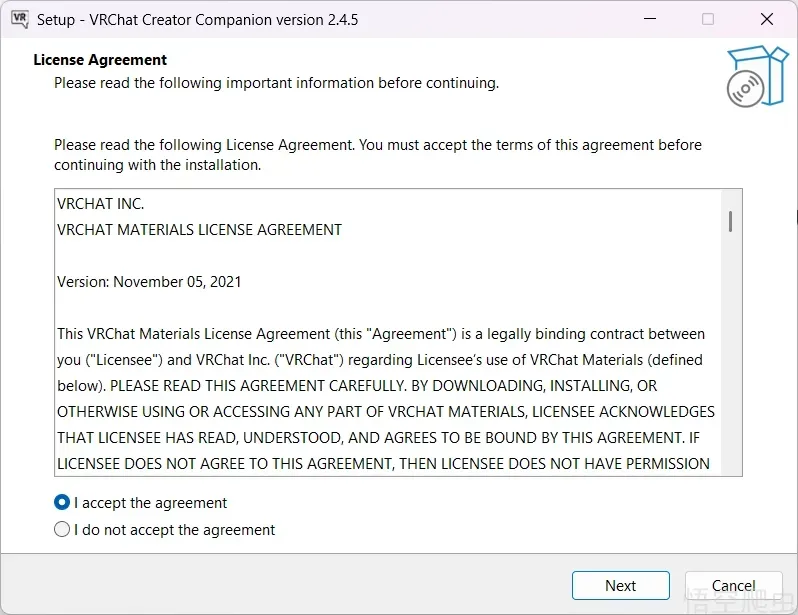Screen dimensions: 798x615
Task: Close the VRChat Creator Companion setup window
Action: (x=767, y=19)
